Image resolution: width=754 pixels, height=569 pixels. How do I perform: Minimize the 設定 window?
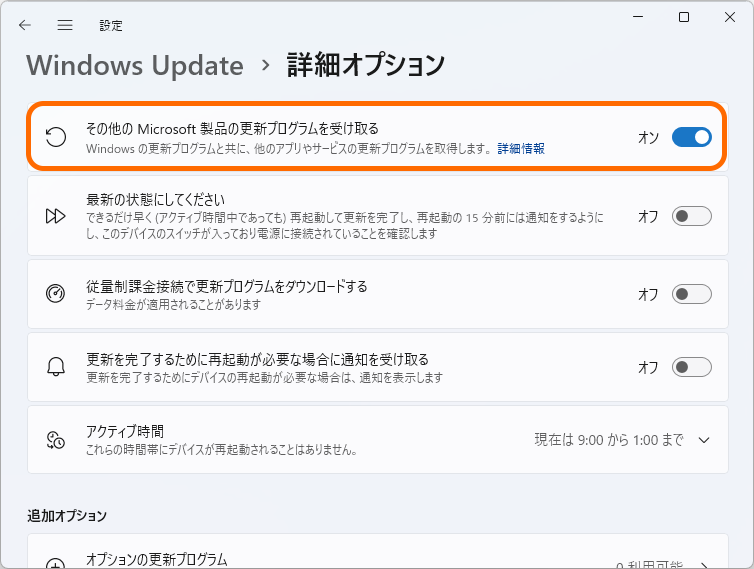(x=638, y=17)
